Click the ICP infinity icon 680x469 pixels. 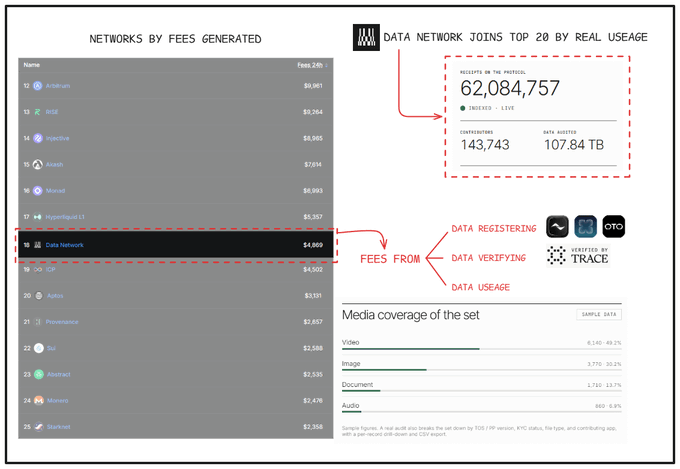[38, 269]
